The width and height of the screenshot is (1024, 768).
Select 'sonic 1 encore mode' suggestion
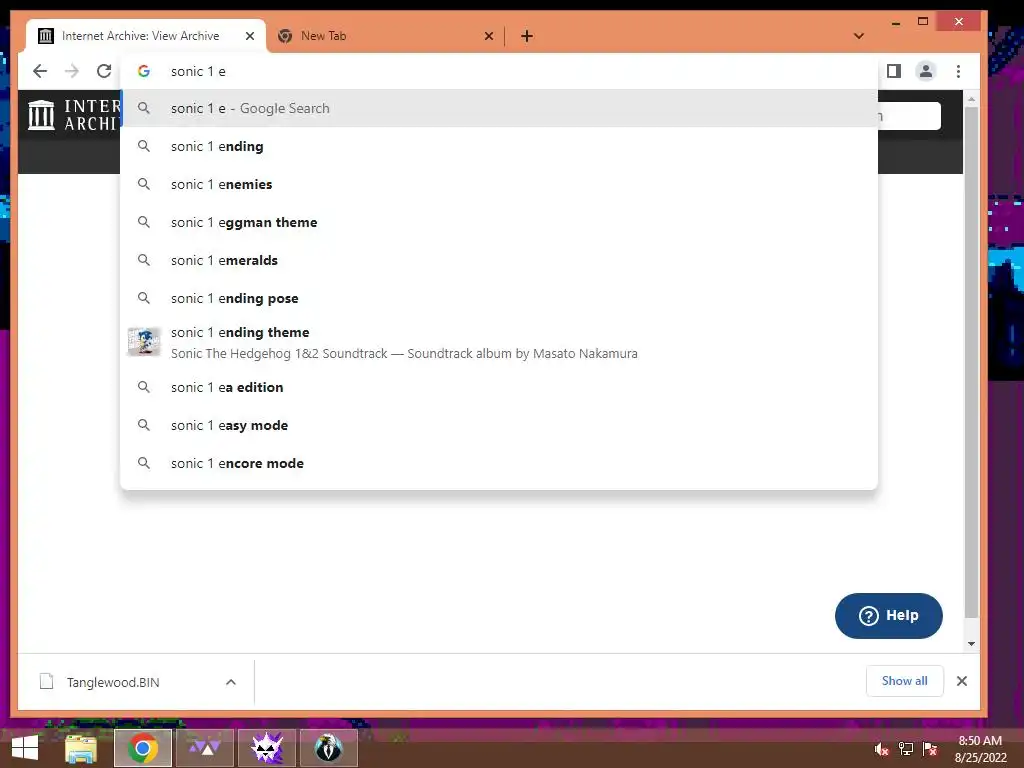click(499, 463)
